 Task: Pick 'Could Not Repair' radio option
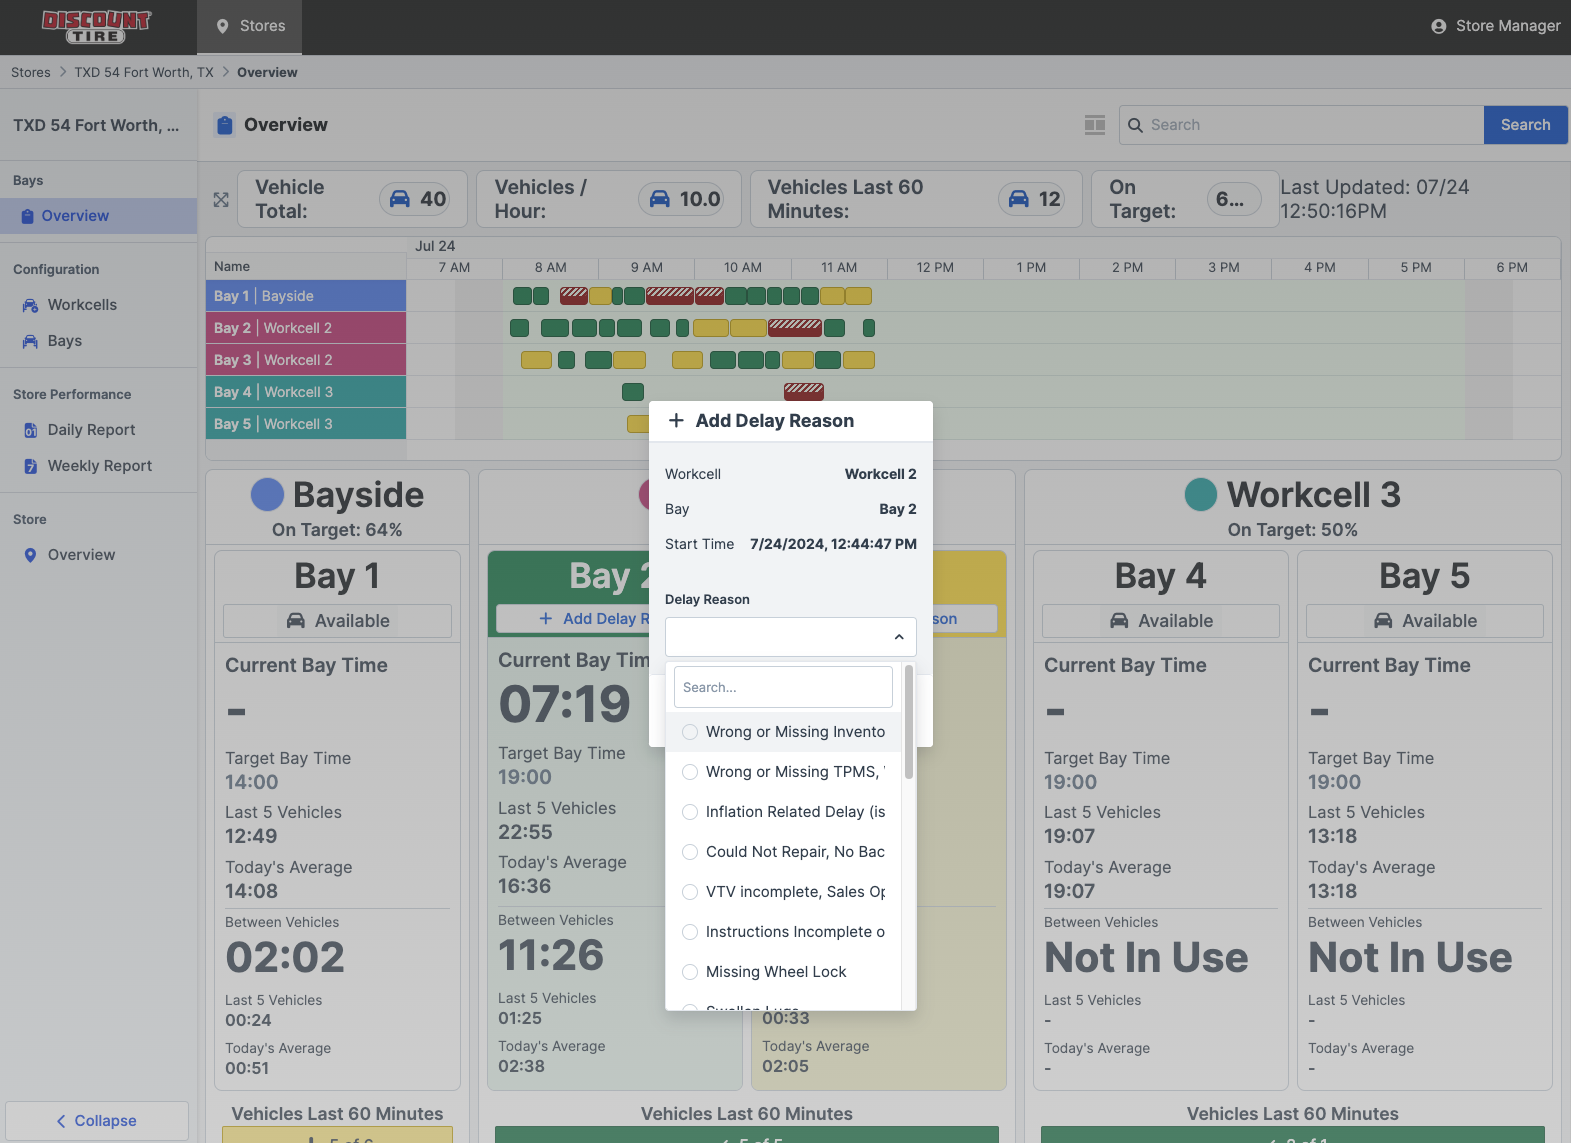coord(690,852)
